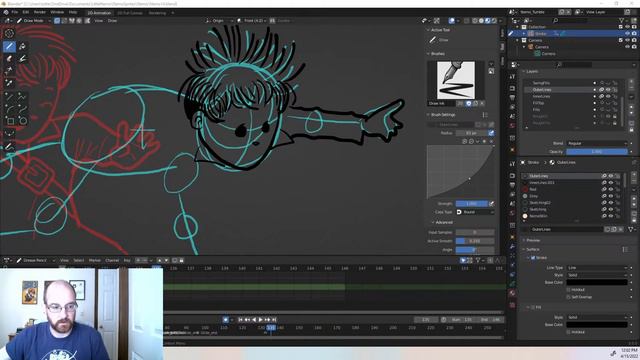Select the Annotate tool
This screenshot has width=640, height=360.
point(9,147)
